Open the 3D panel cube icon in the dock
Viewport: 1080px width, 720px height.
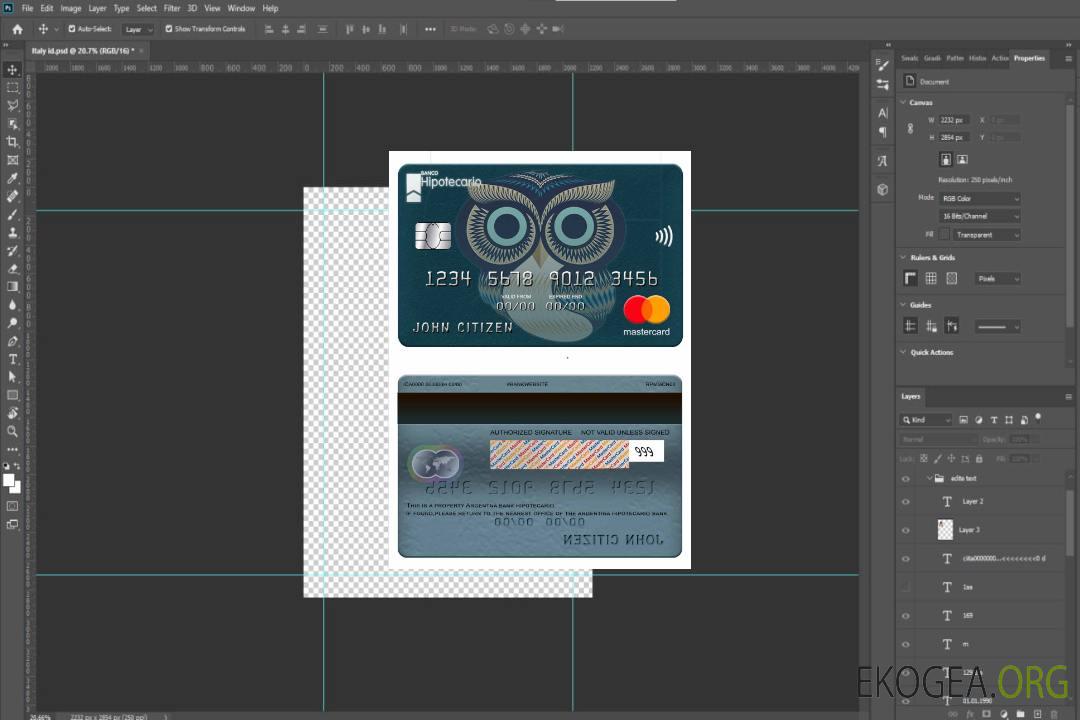click(882, 189)
